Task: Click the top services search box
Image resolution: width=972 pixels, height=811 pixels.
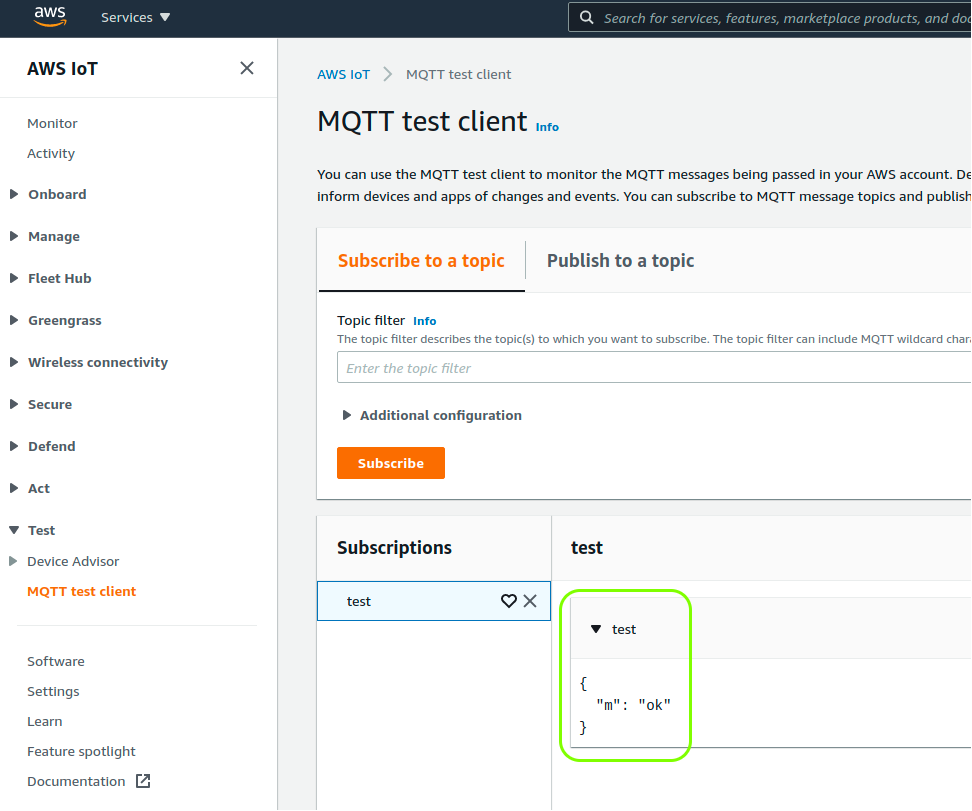Action: 770,18
